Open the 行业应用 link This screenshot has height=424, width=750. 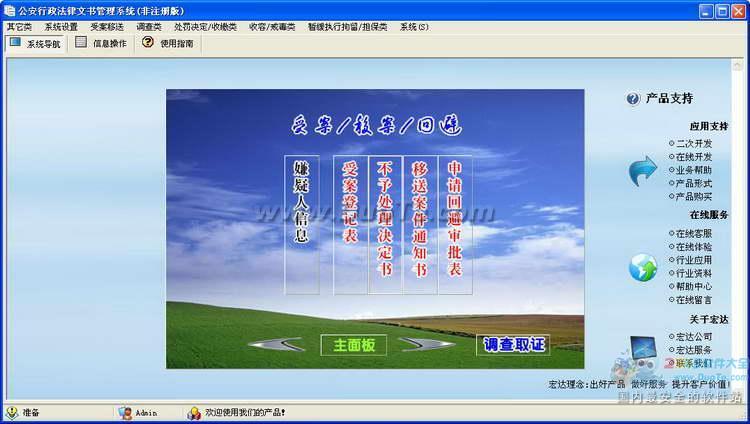[x=694, y=260]
